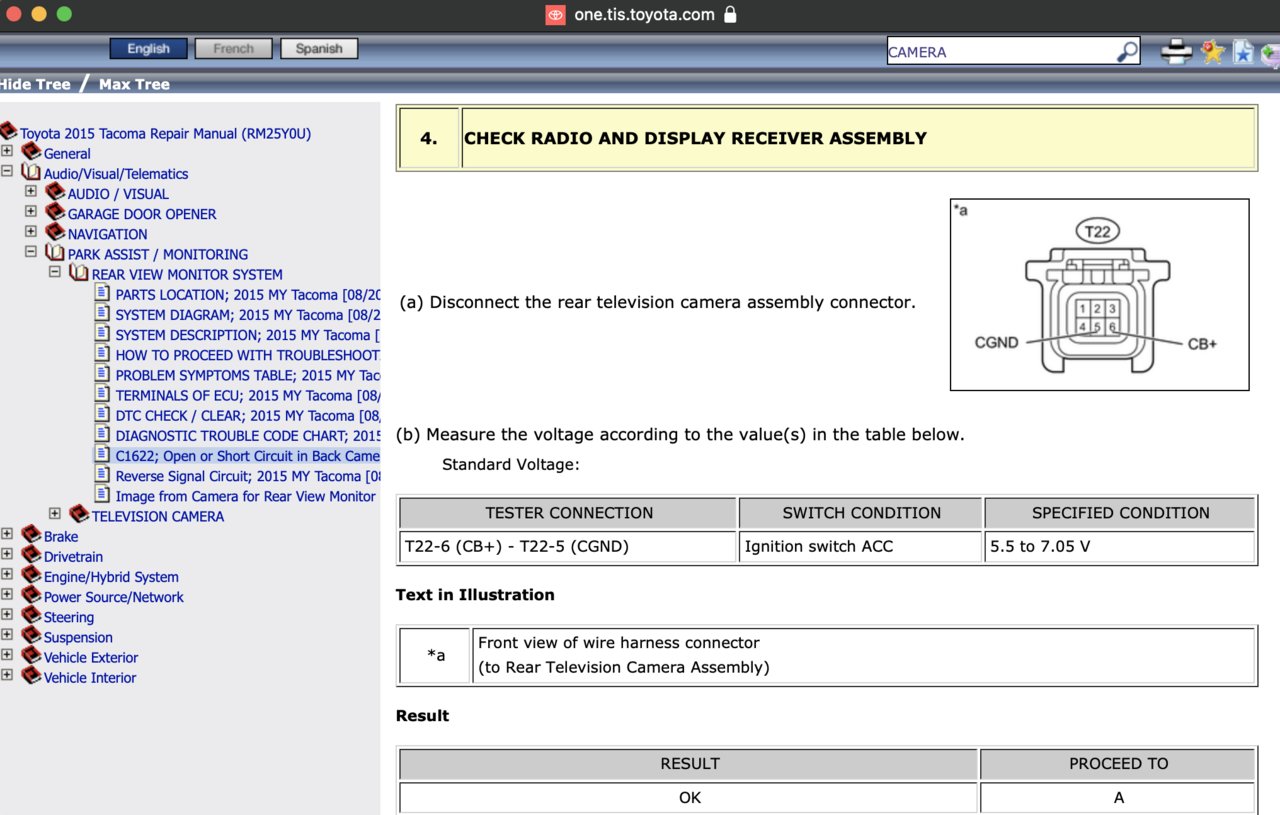Click the Hide Tree link
The width and height of the screenshot is (1280, 815).
coord(35,84)
